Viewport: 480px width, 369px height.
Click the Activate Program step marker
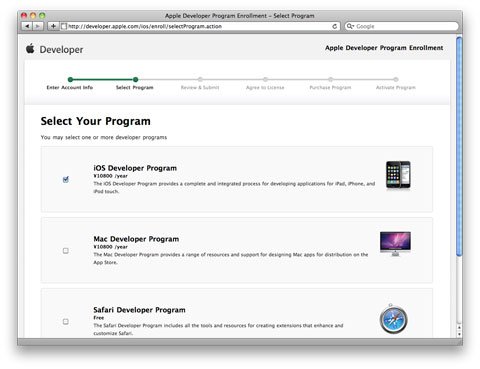pyautogui.click(x=396, y=79)
